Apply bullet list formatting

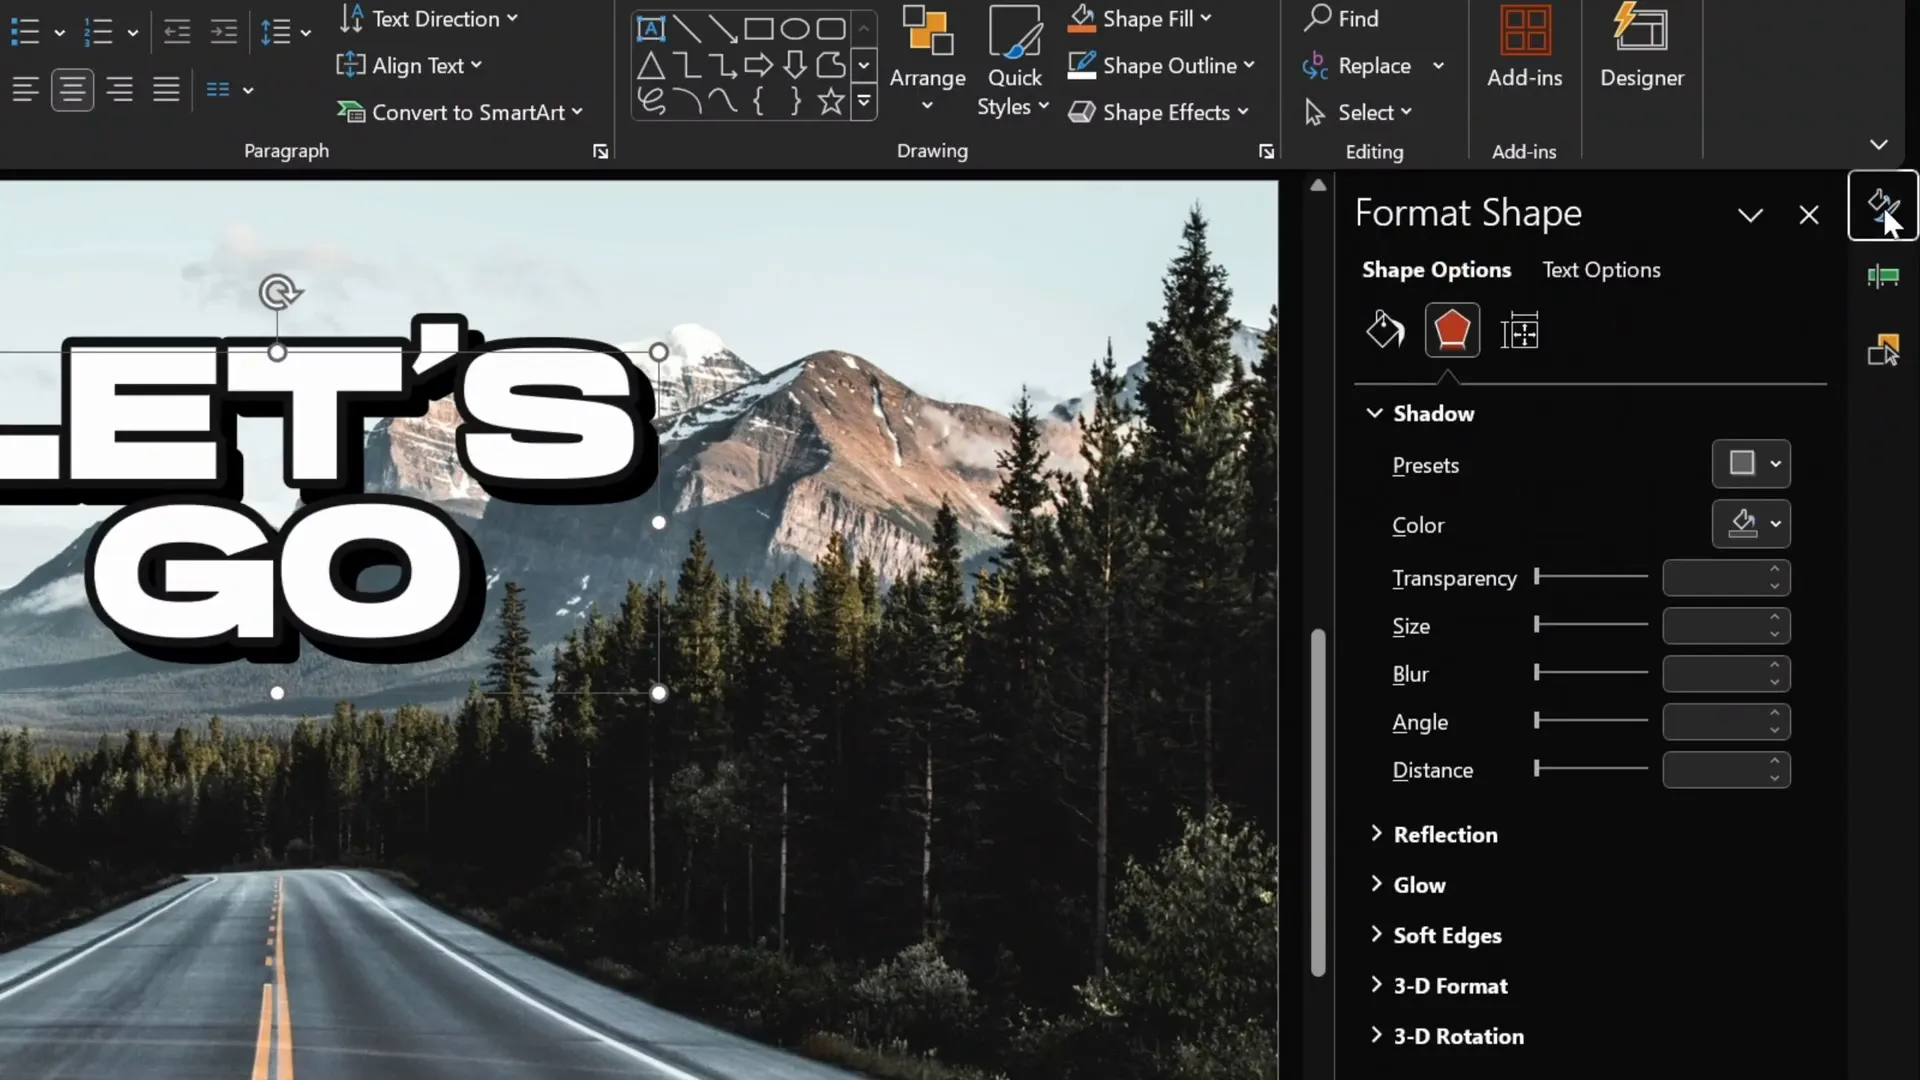[25, 33]
